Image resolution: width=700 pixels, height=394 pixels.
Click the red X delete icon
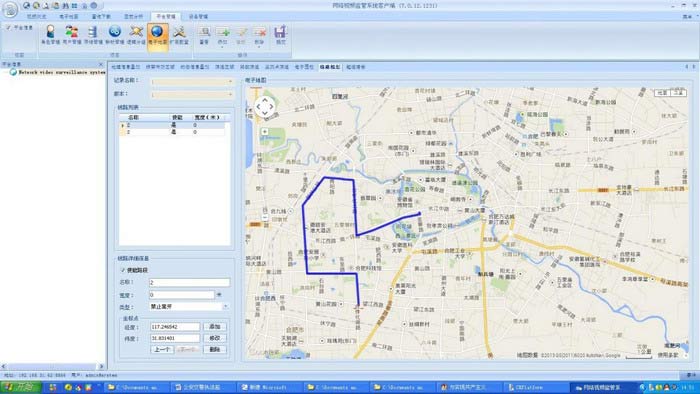coord(259,35)
